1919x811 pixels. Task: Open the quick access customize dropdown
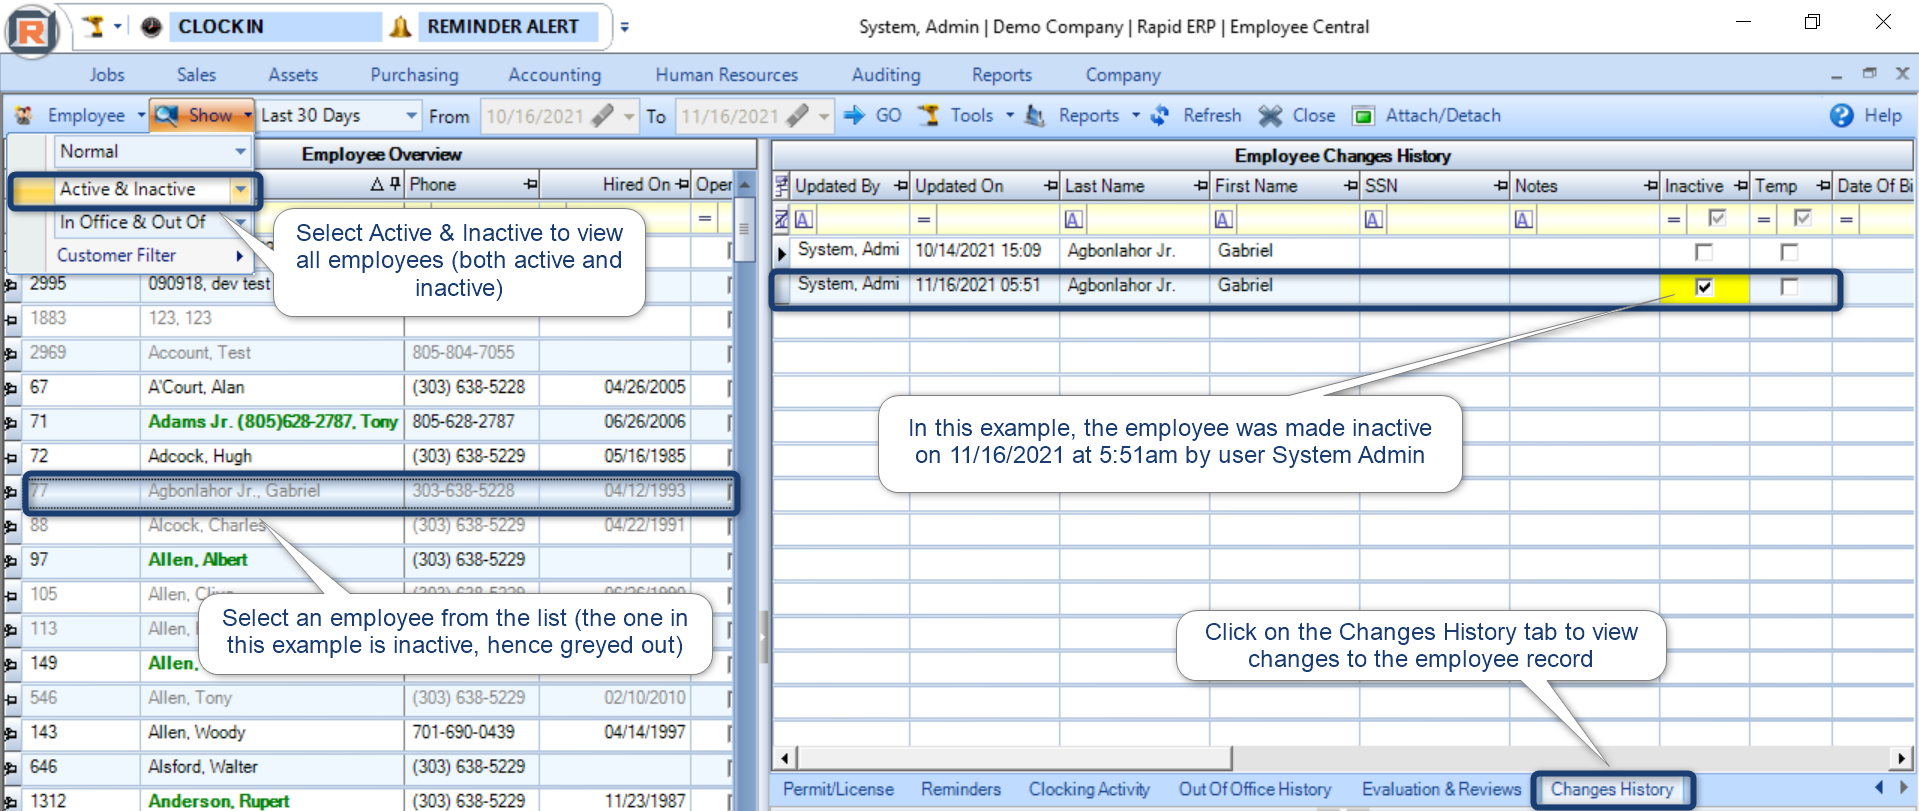(x=624, y=27)
